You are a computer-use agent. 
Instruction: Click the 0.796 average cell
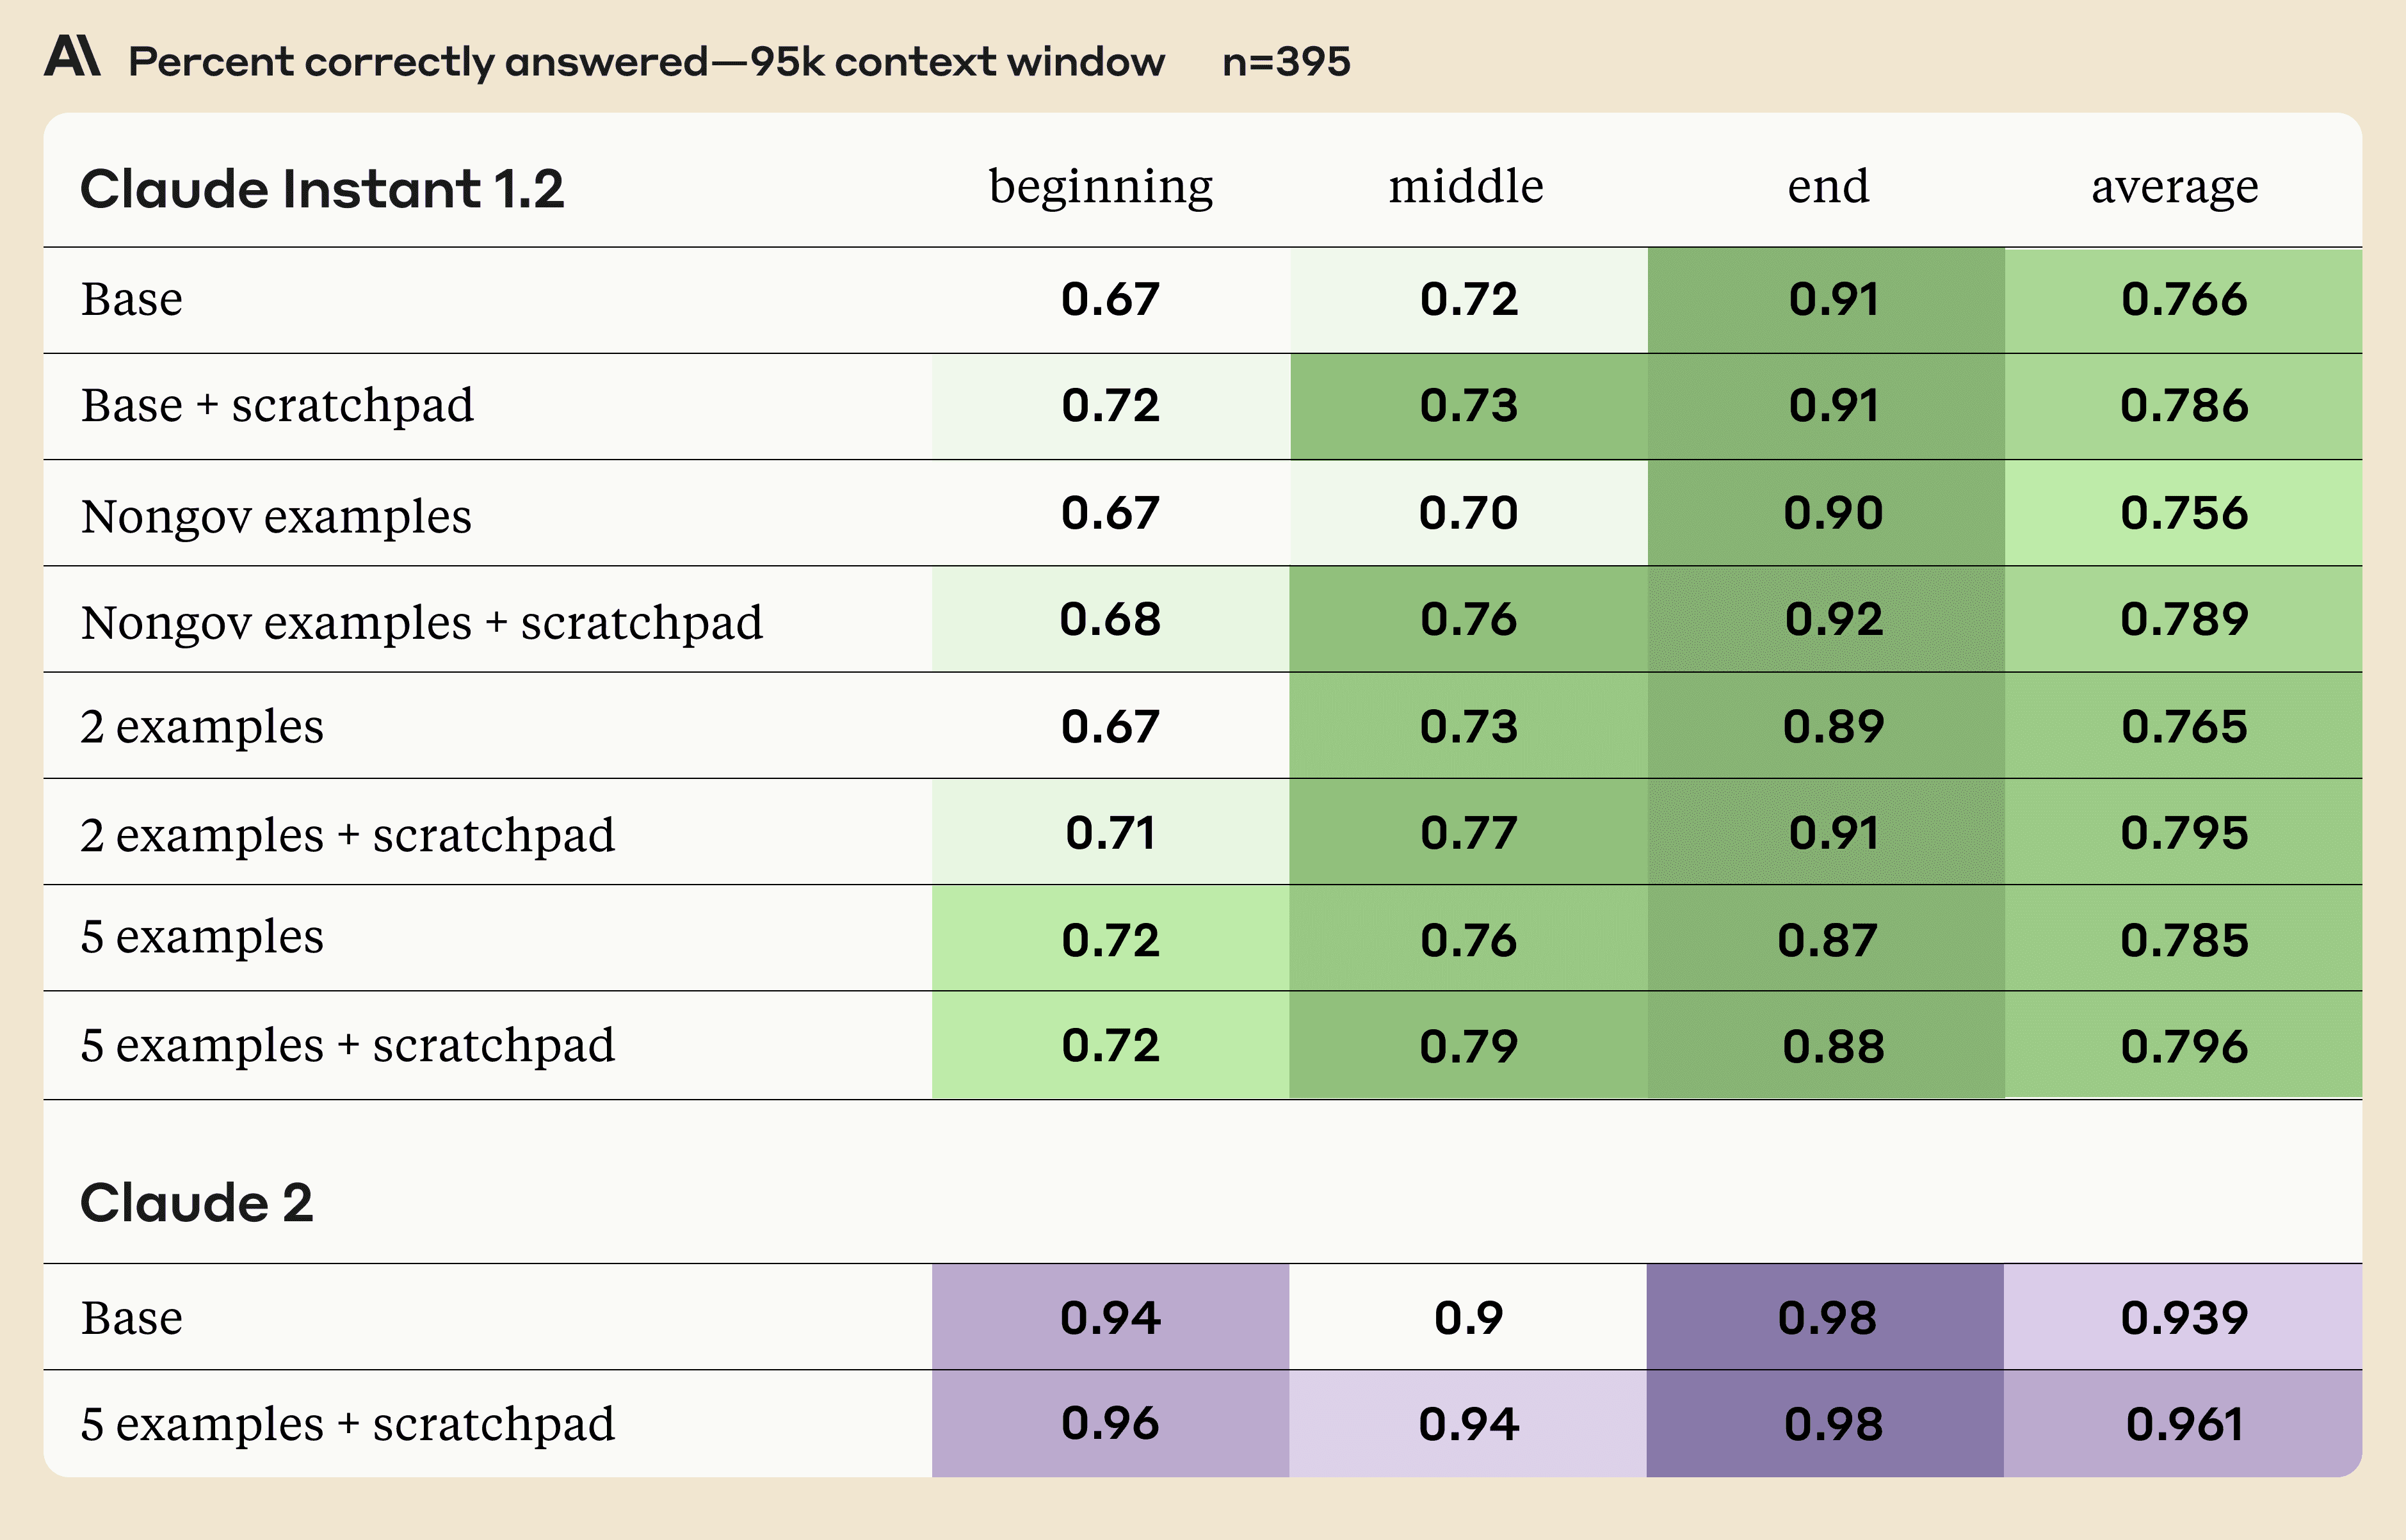2184,1046
